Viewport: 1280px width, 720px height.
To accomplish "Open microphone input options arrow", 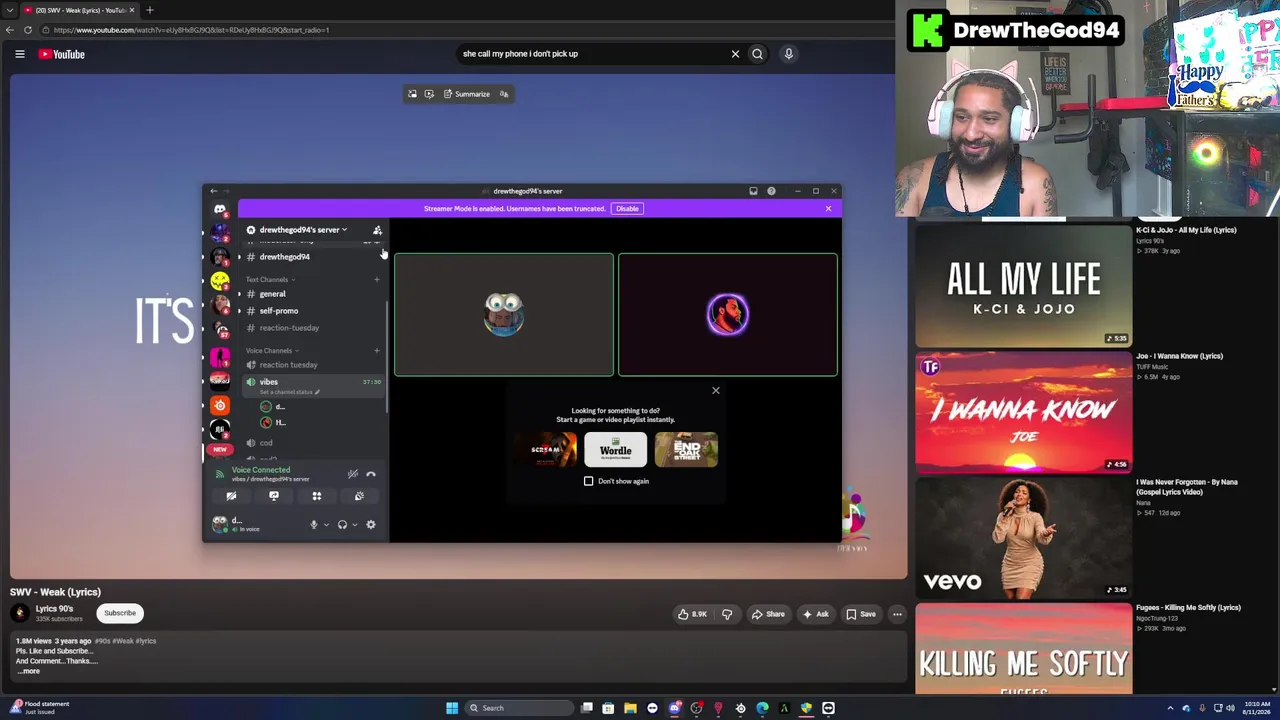I will click(326, 524).
